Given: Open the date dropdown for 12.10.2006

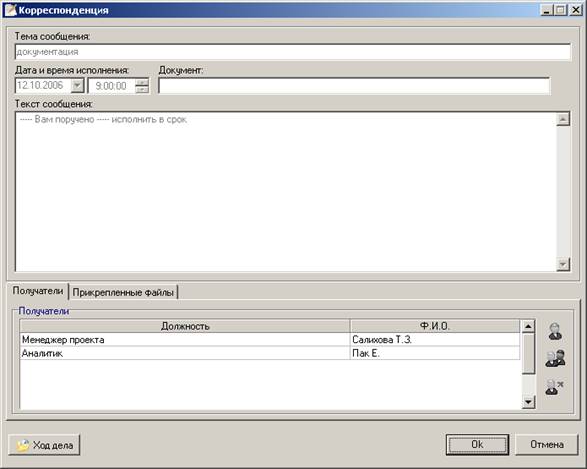Looking at the screenshot, I should pos(77,85).
